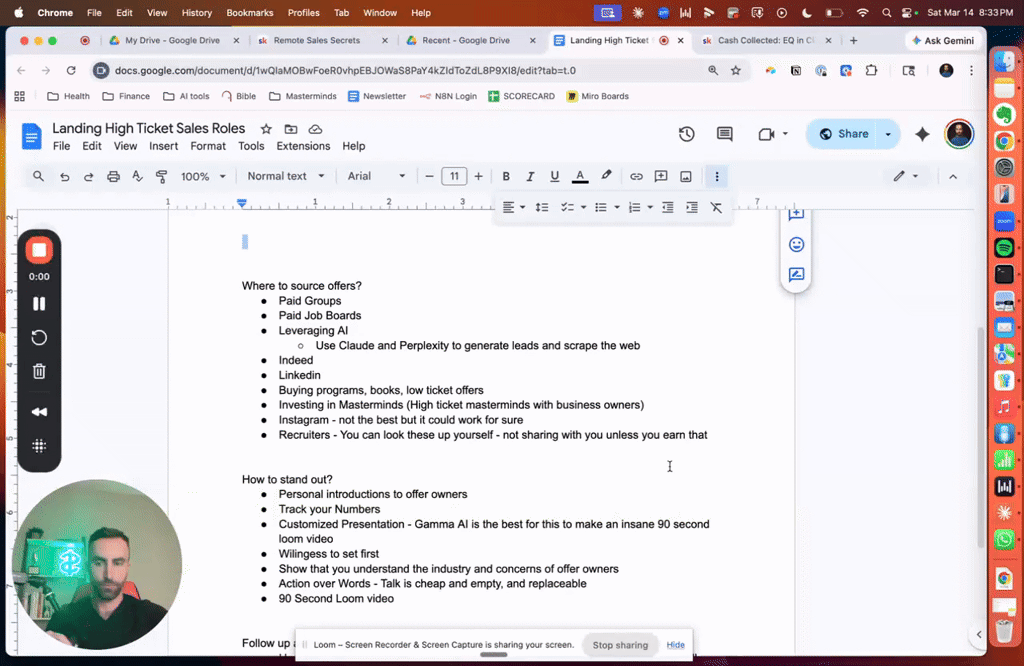
Task: Stop the Loom recording red button
Action: pyautogui.click(x=39, y=250)
